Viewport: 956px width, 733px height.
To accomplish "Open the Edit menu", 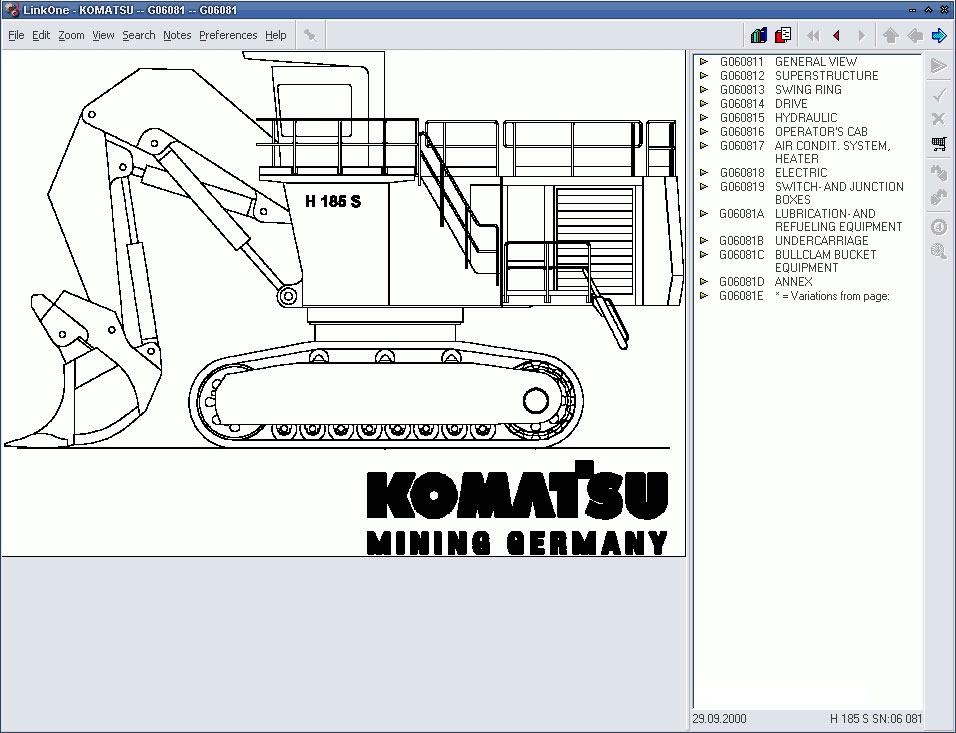I will pyautogui.click(x=41, y=35).
